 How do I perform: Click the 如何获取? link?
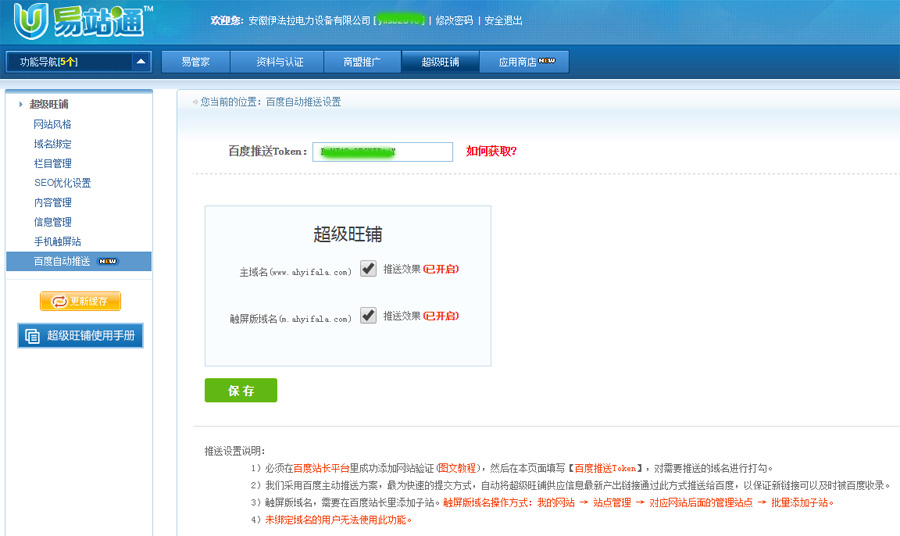491,151
